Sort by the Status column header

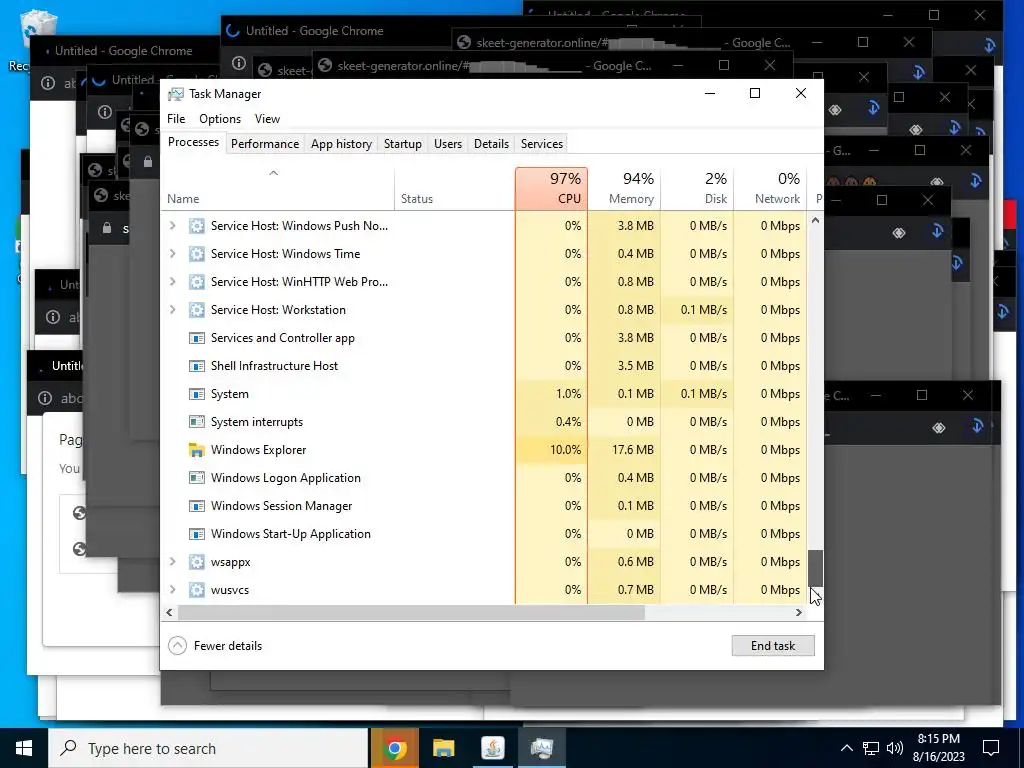click(x=455, y=189)
